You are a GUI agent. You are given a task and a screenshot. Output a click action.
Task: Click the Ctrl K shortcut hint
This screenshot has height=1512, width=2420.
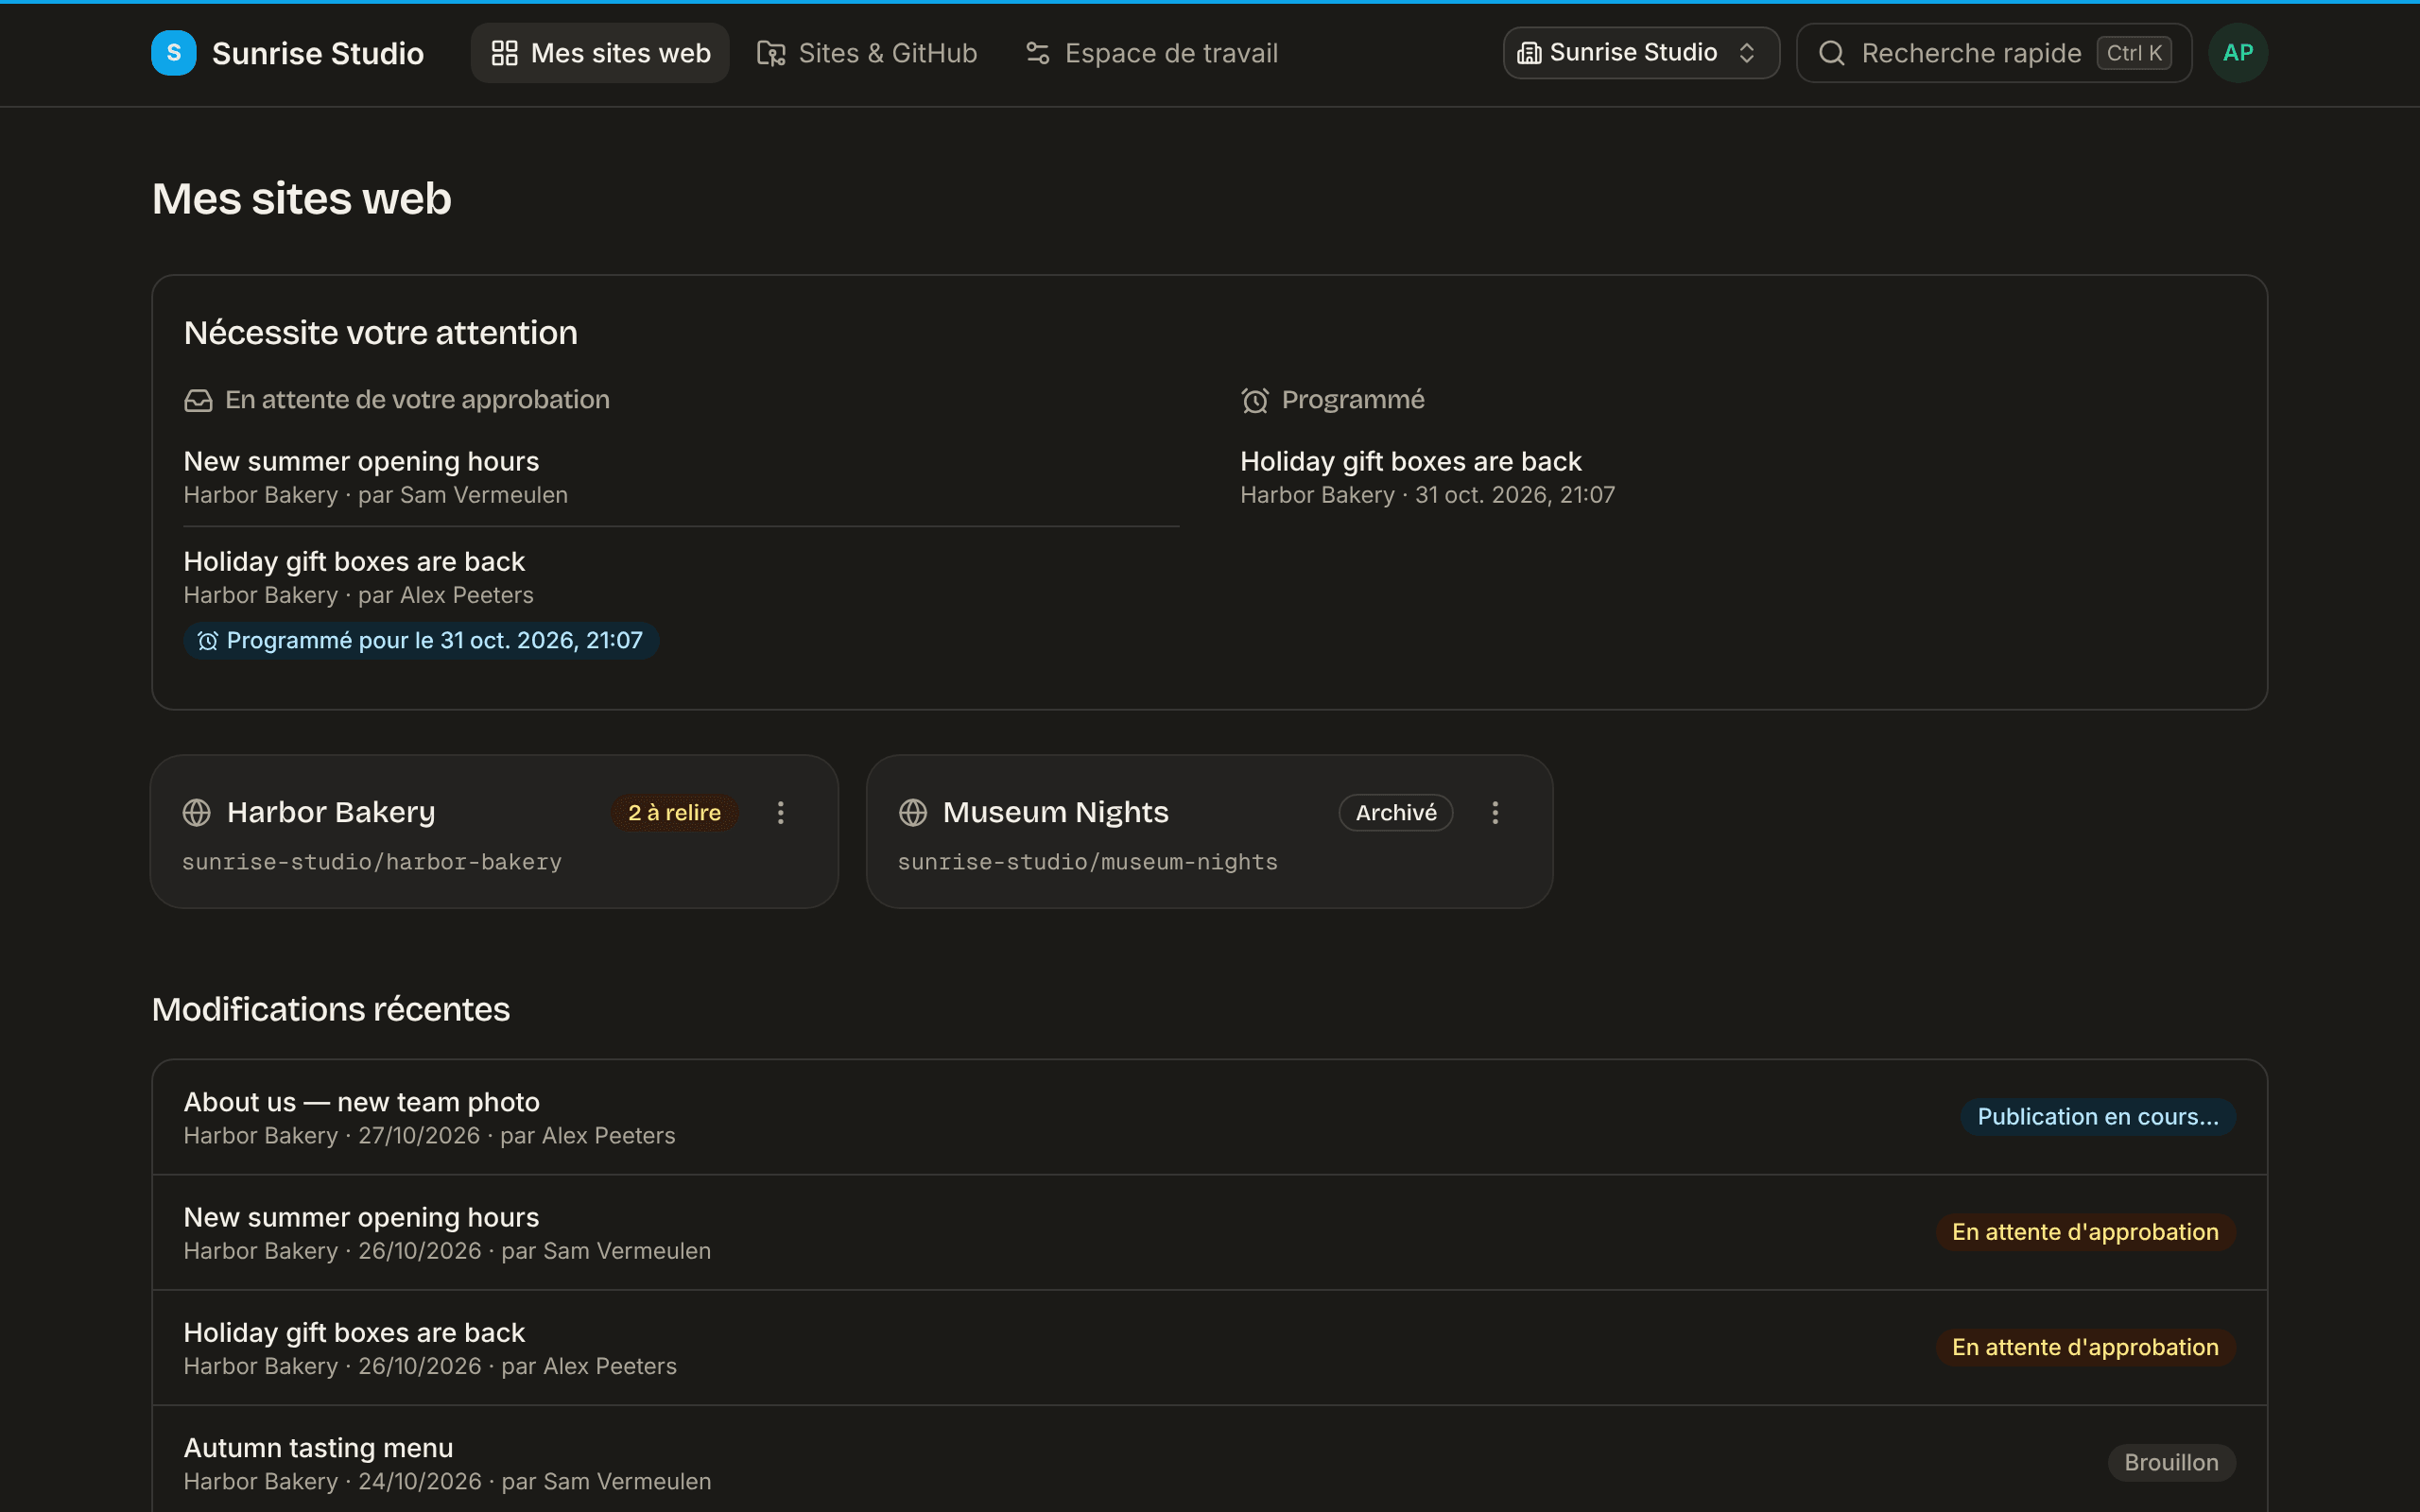tap(2134, 53)
